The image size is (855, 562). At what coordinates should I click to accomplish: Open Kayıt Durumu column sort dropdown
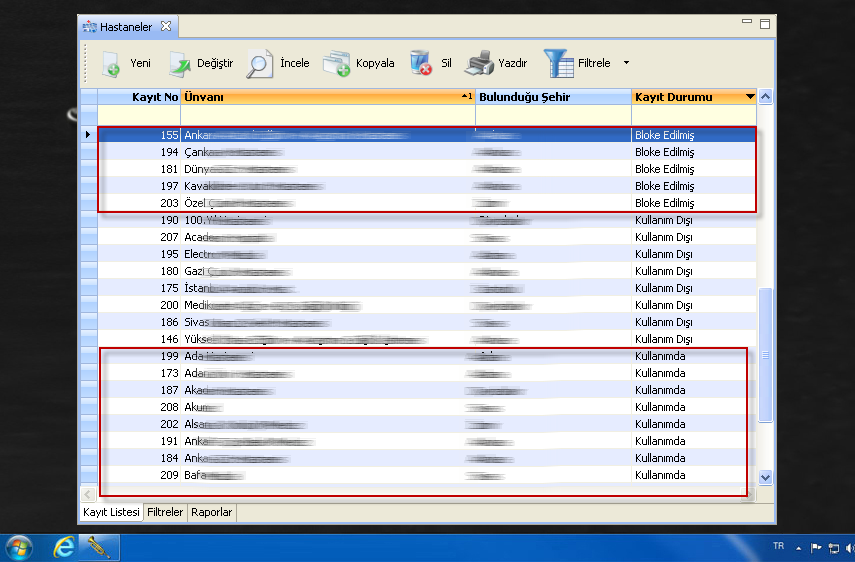pyautogui.click(x=750, y=97)
